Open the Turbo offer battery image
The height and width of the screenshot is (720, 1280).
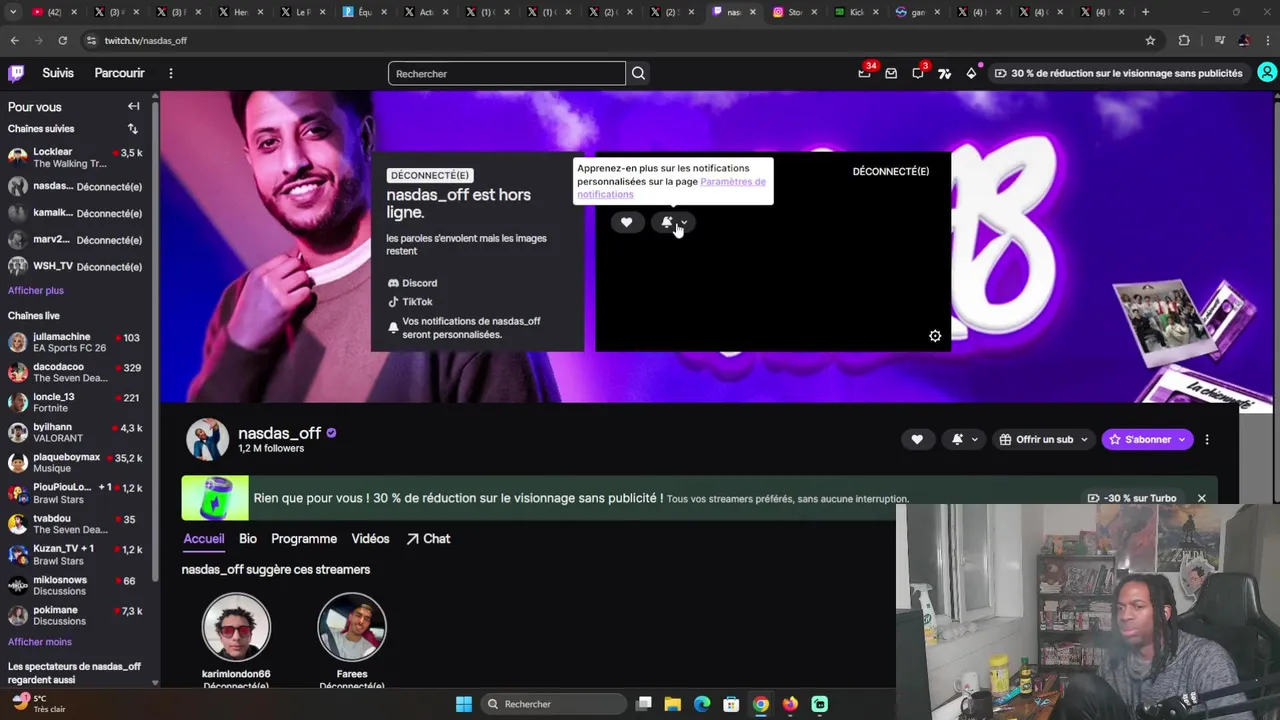(215, 498)
